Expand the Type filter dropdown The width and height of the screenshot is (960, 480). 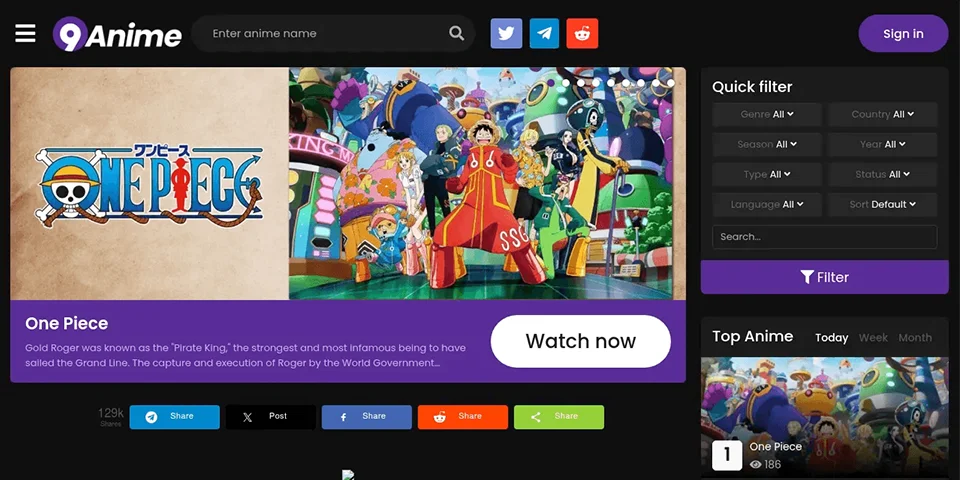tap(767, 174)
